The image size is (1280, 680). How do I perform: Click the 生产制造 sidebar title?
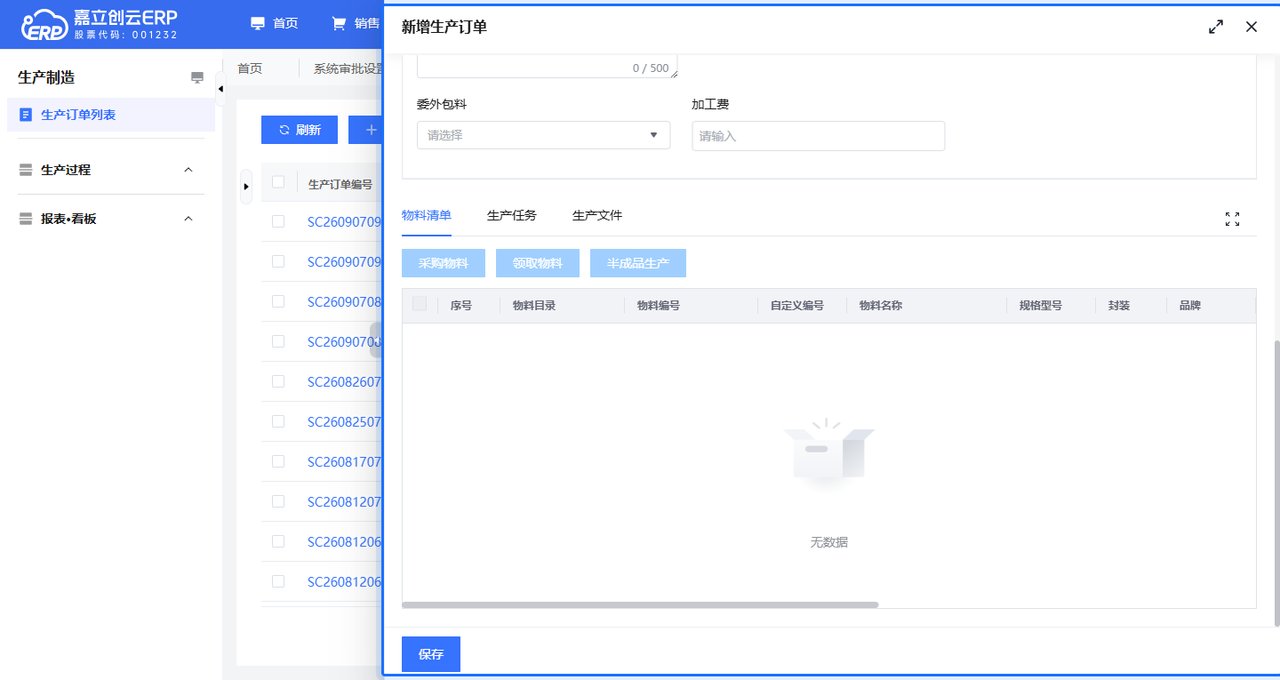tap(46, 78)
